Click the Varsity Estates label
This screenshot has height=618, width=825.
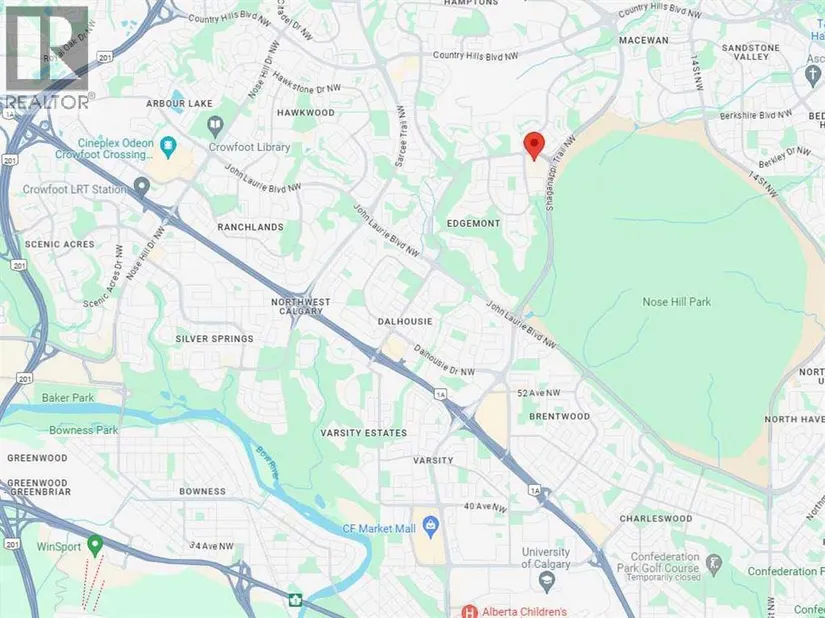(364, 433)
